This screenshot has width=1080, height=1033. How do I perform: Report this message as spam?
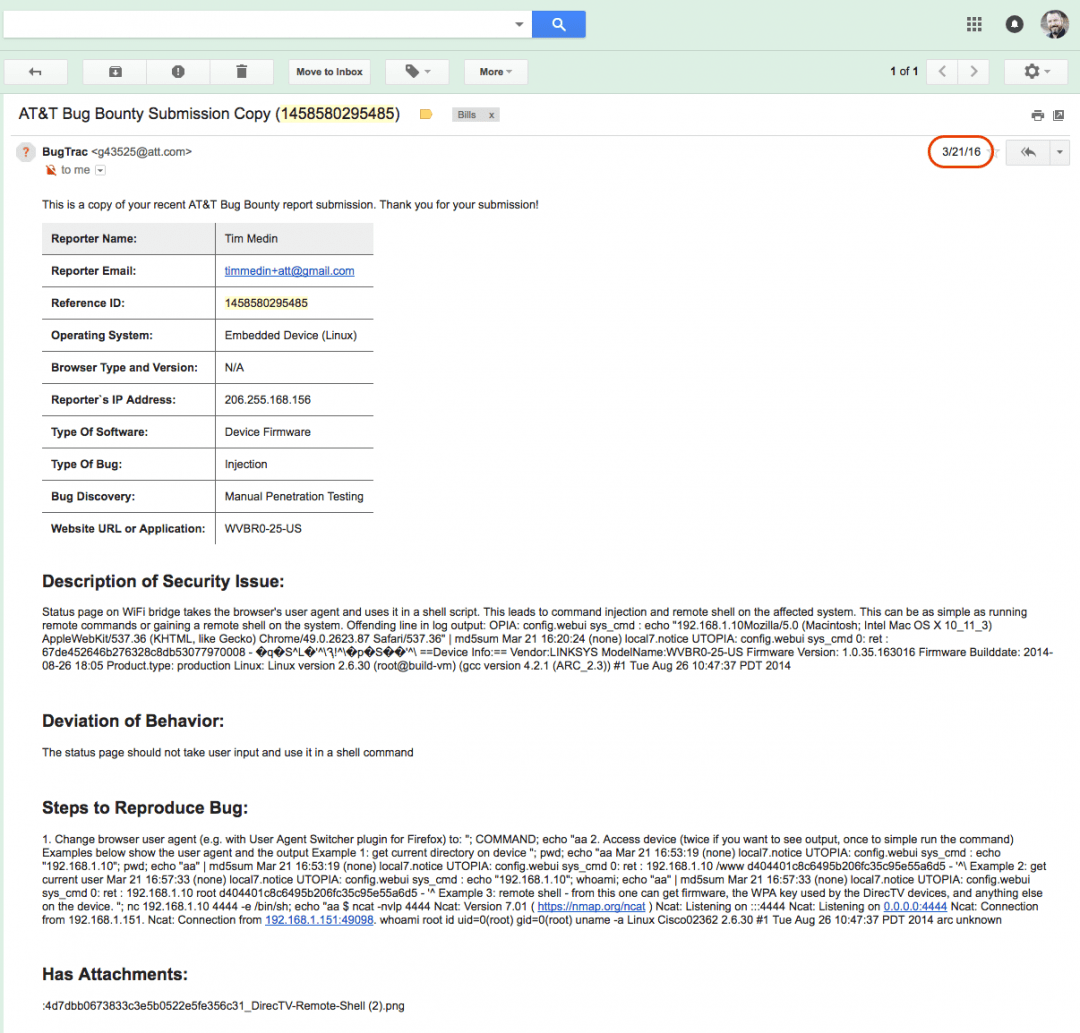[x=178, y=72]
